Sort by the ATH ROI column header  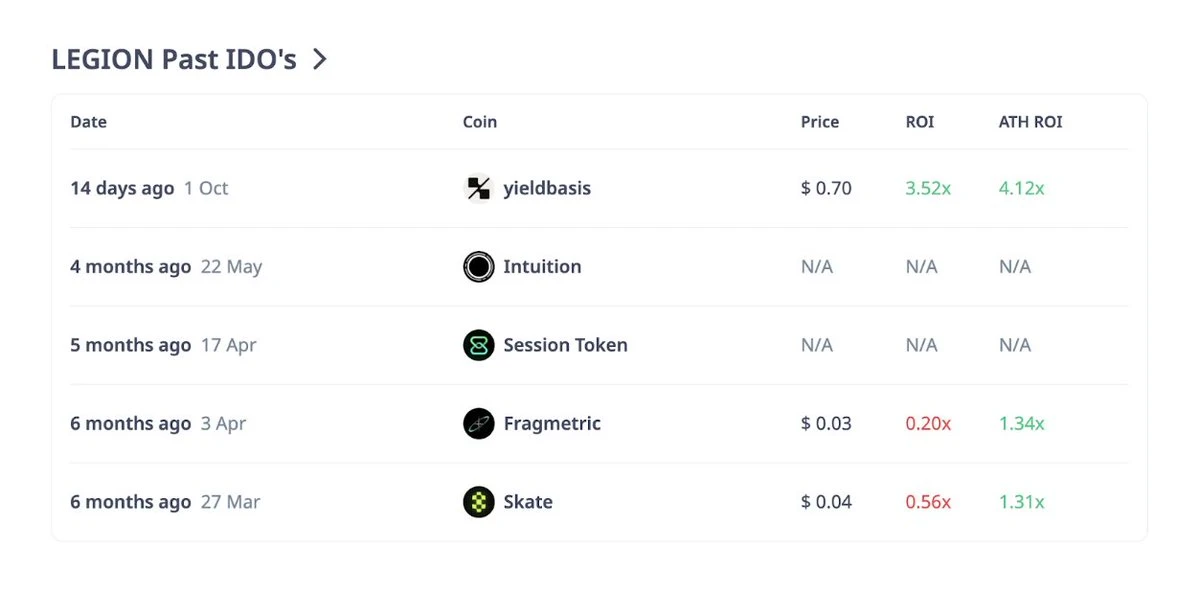1029,121
